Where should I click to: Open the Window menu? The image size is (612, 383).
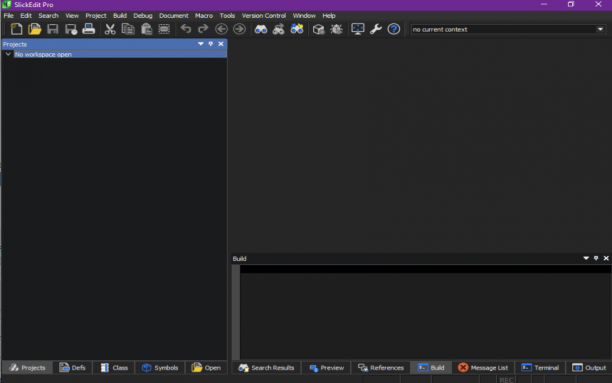tap(304, 16)
